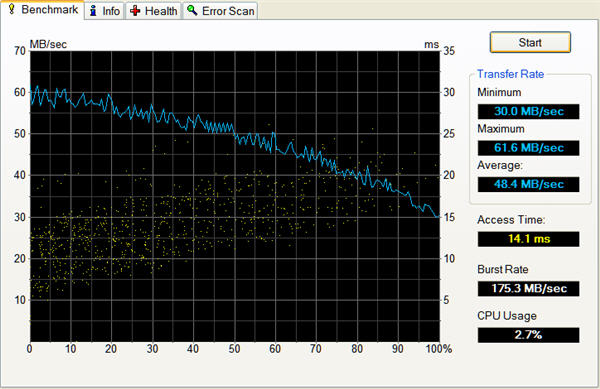Screen dimensions: 600x389
Task: Click the CPU Usage 2.7% readout
Action: (x=528, y=335)
